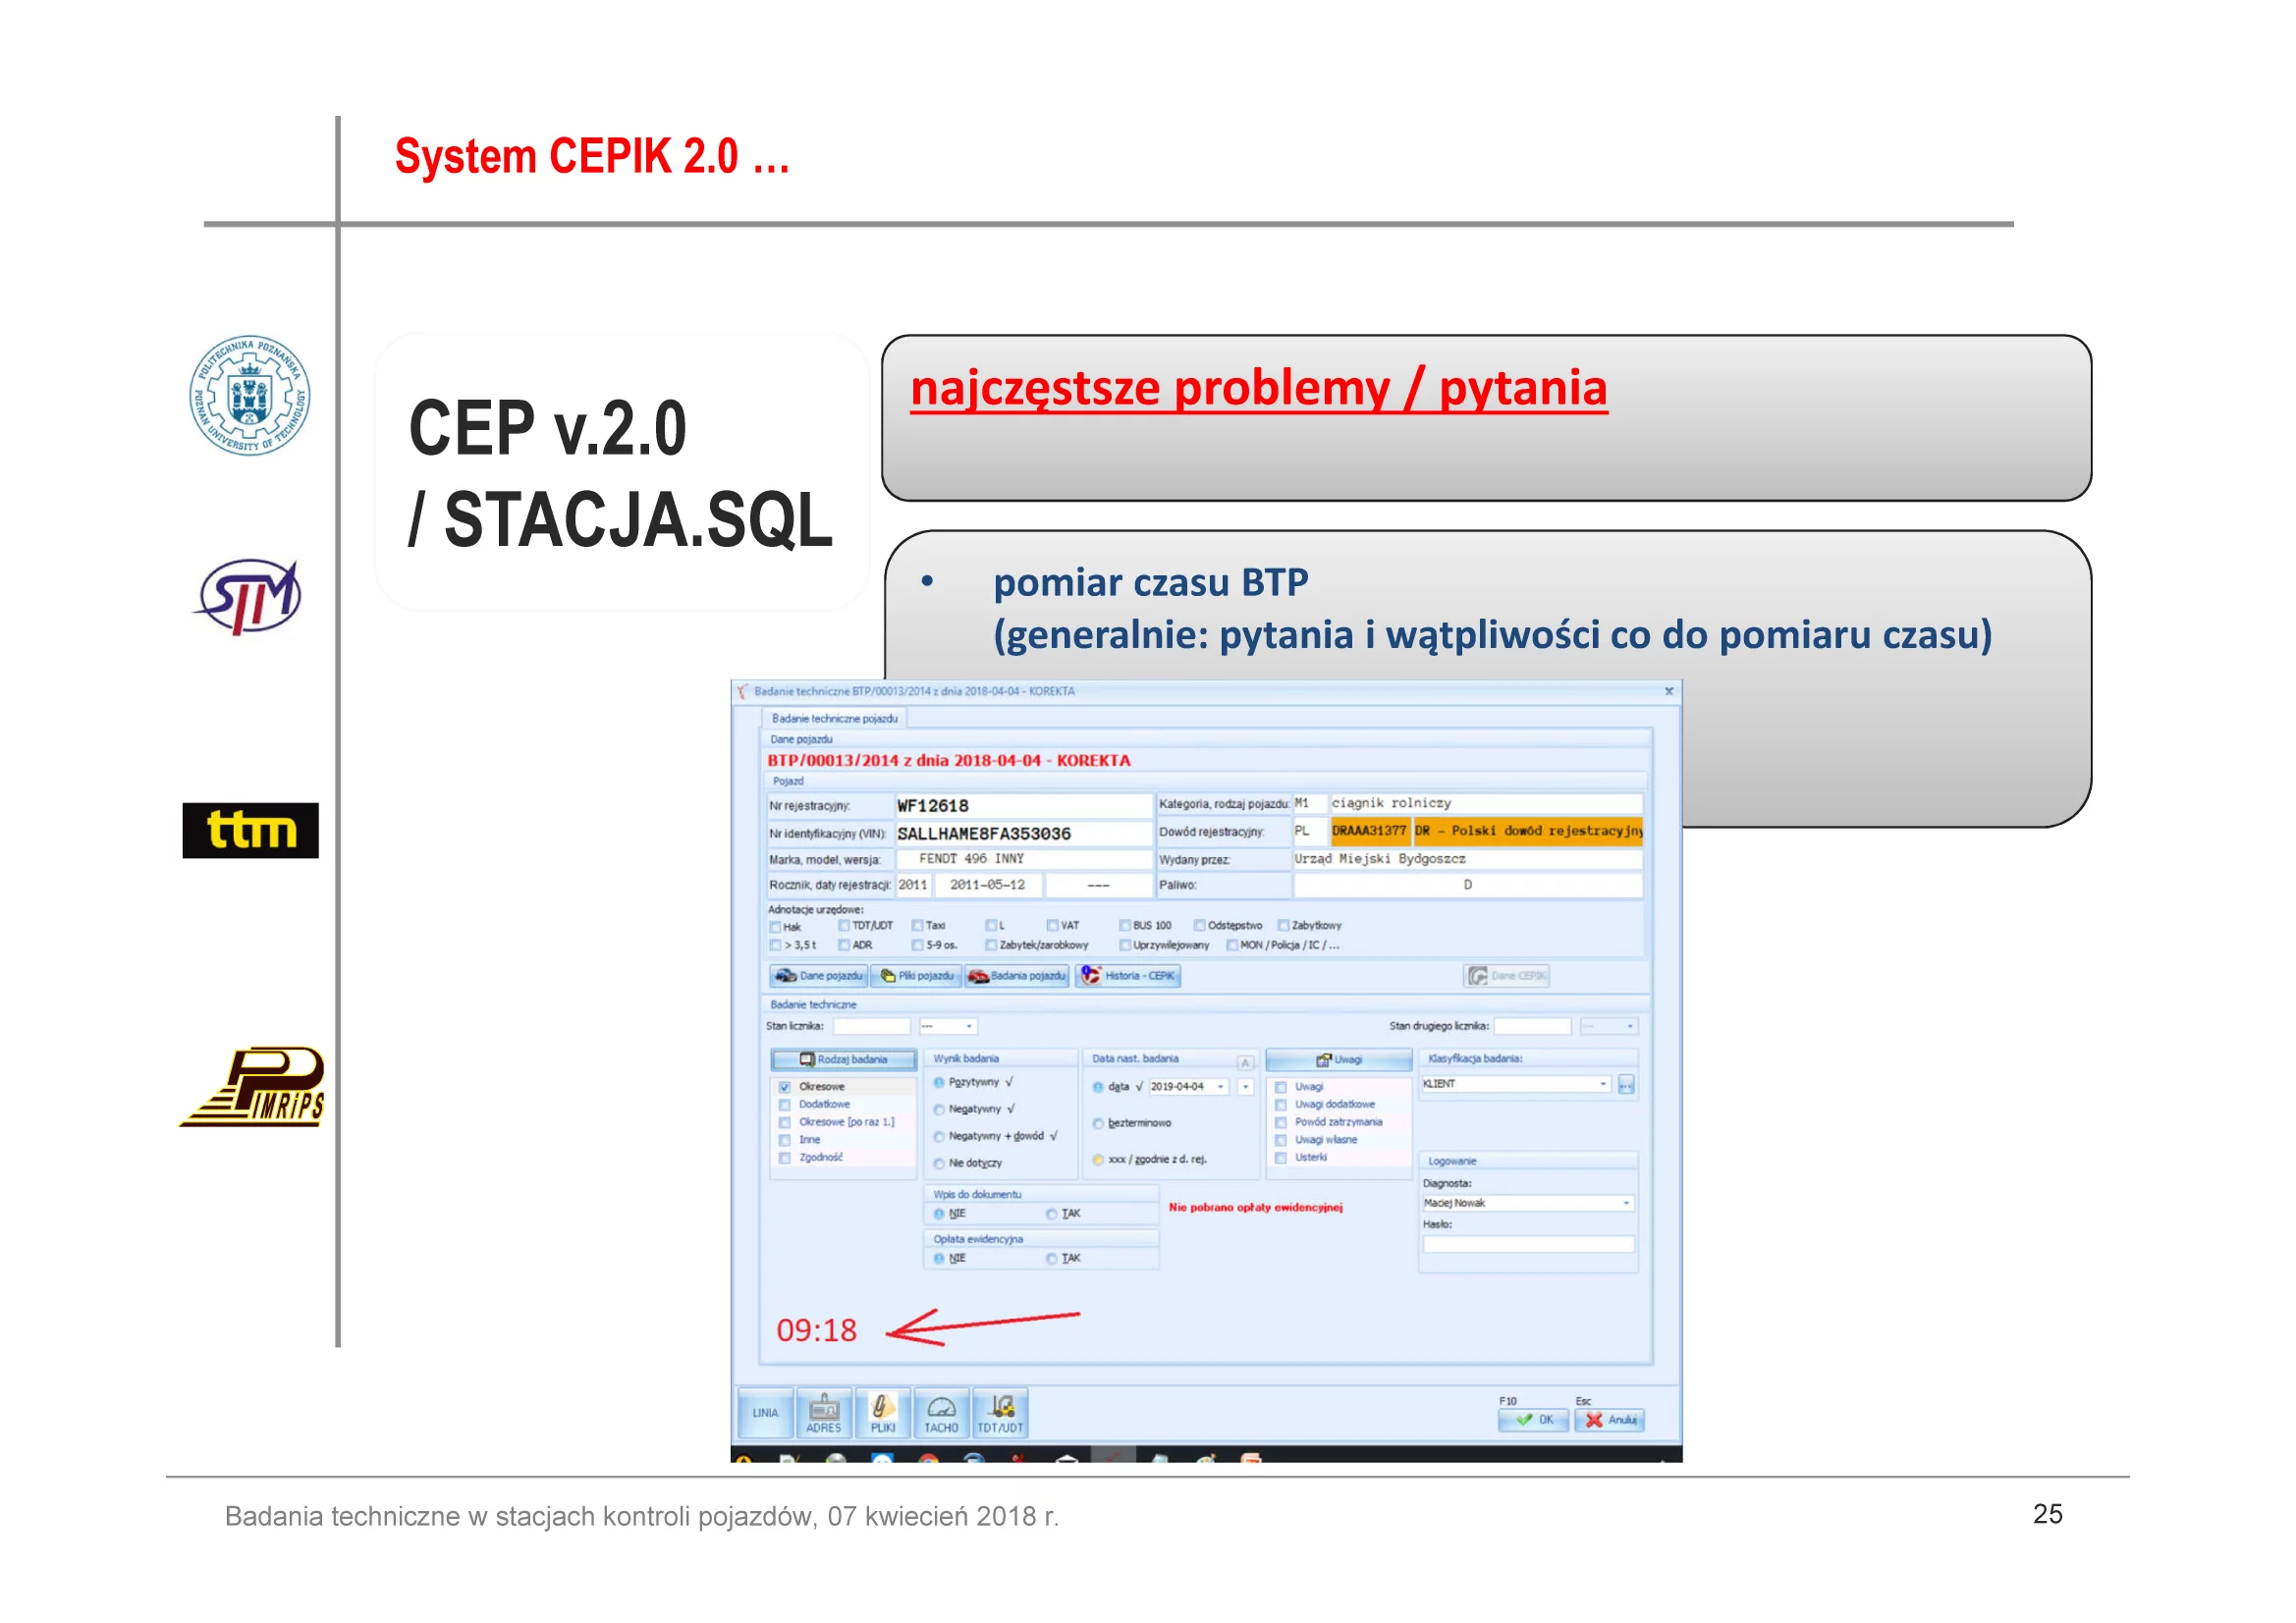Check Okresowe [po raz 1.] checkbox
Screen dimensions: 2296x1623
(x=784, y=1122)
